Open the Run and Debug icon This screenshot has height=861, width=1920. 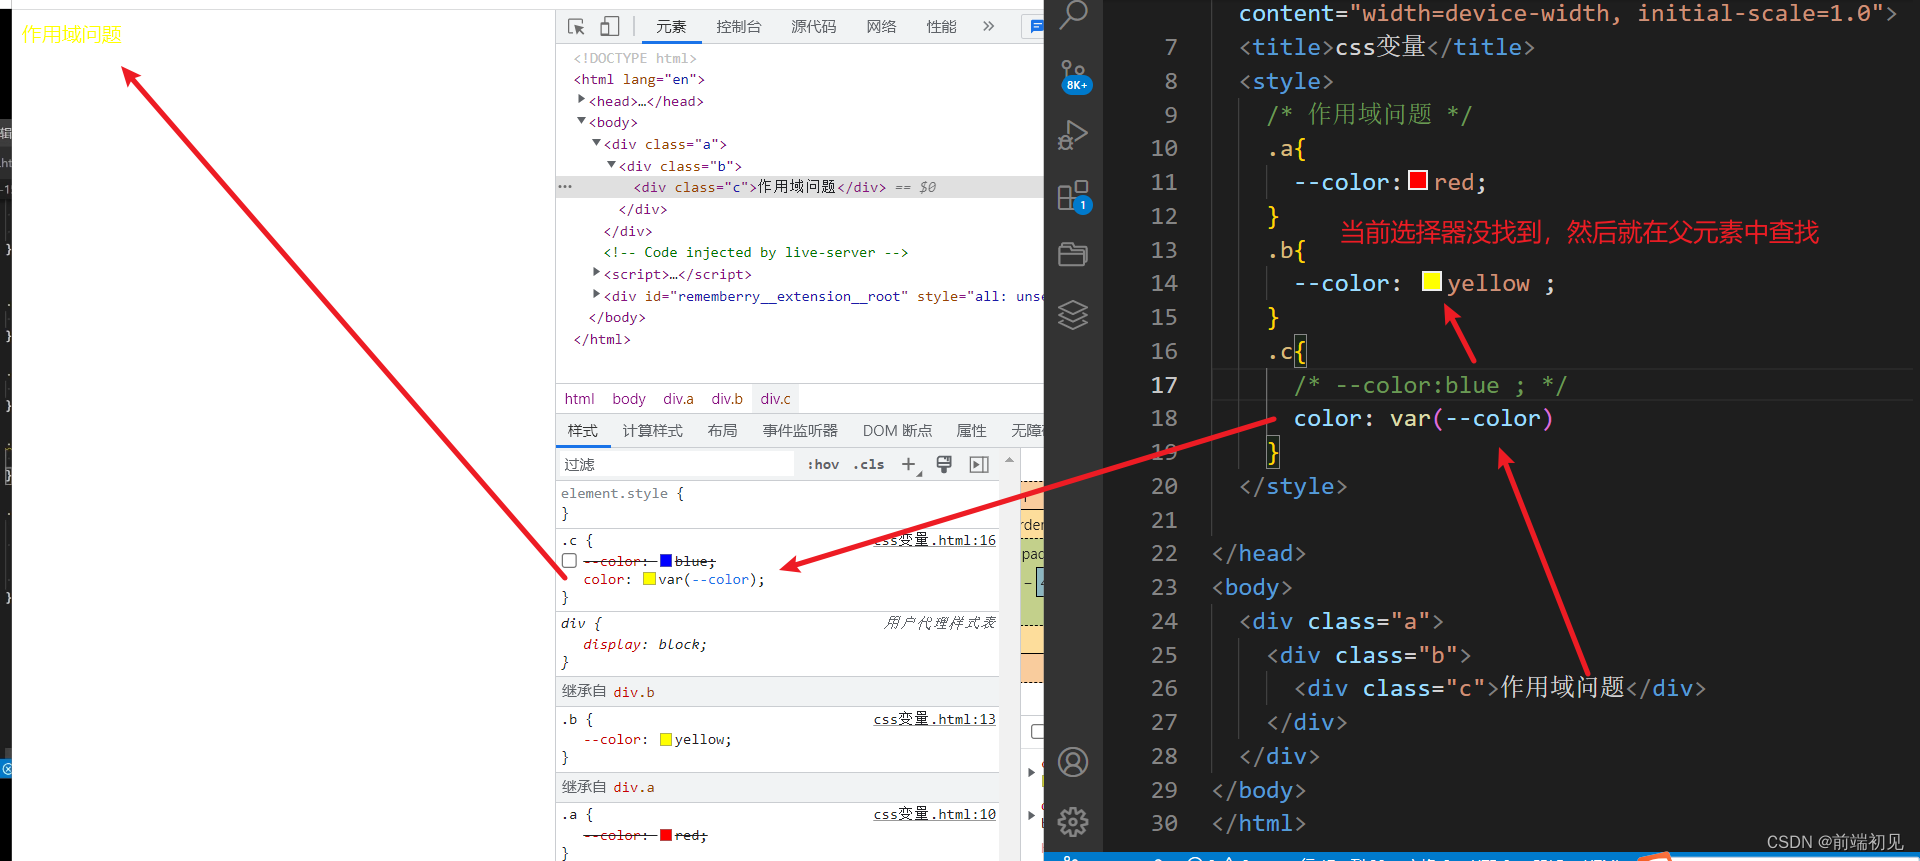point(1073,135)
